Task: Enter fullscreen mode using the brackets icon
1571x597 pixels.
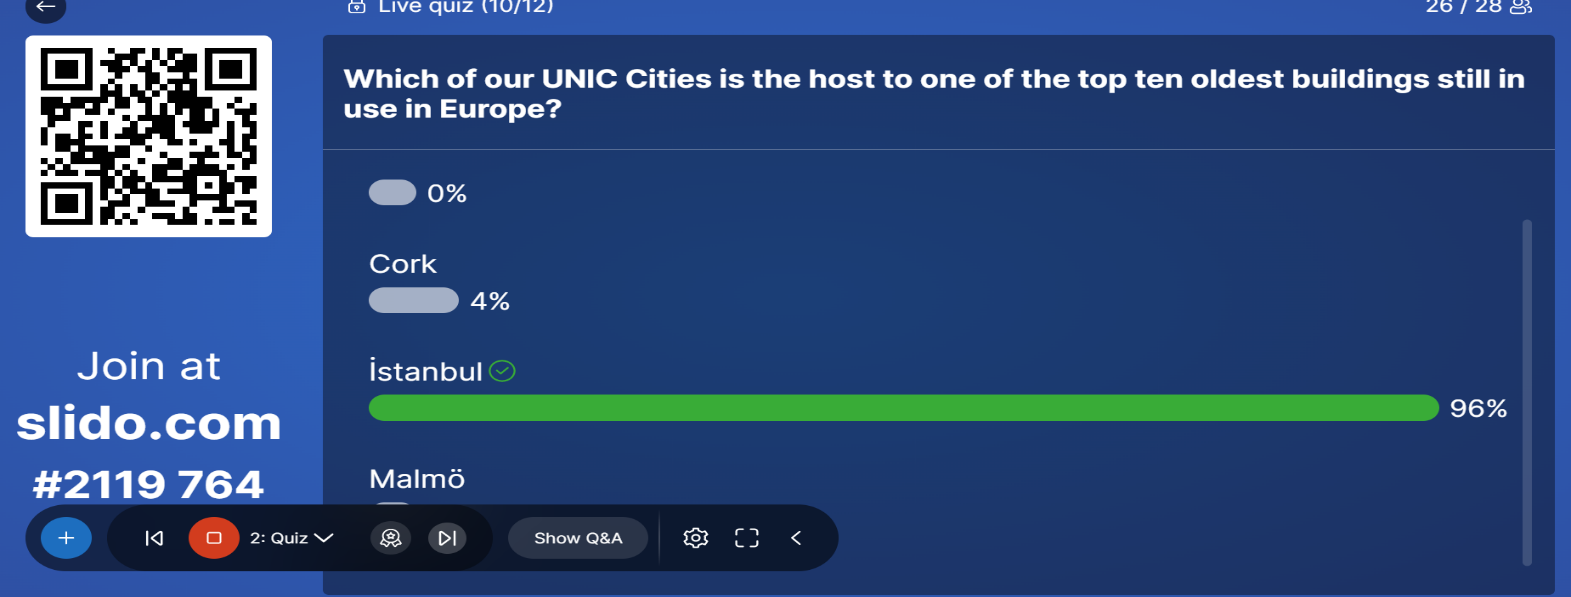Action: tap(747, 538)
